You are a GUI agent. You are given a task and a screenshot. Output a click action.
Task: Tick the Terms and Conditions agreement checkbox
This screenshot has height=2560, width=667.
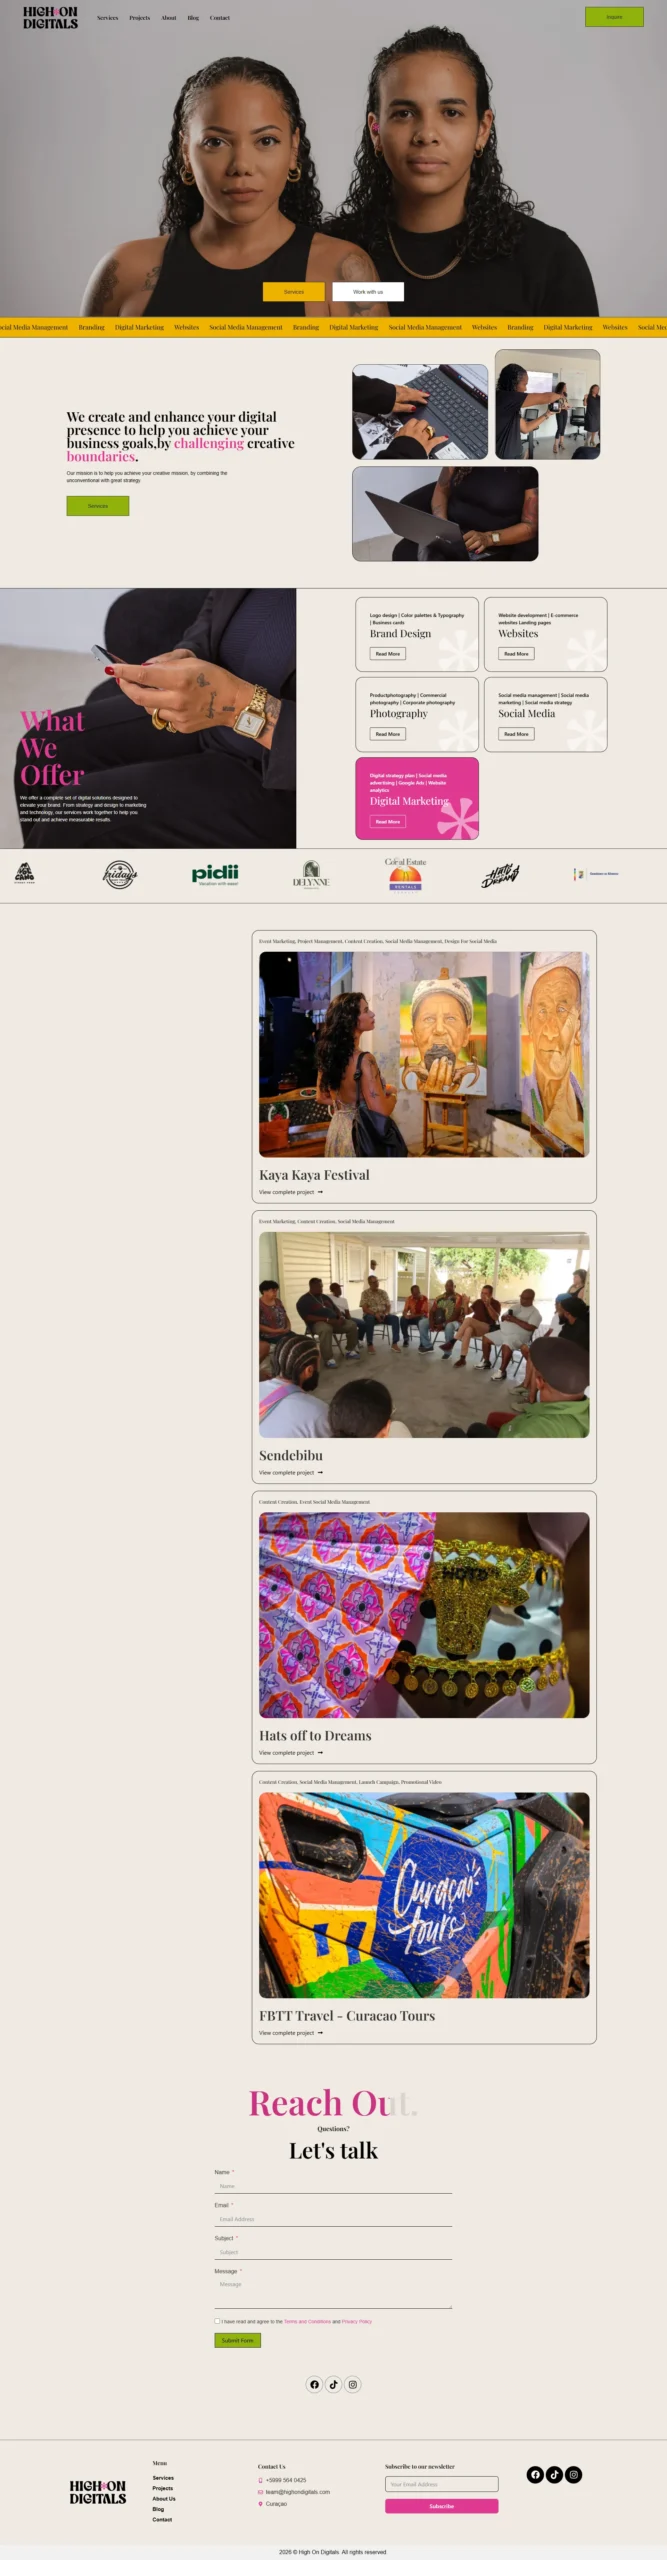pyautogui.click(x=217, y=2321)
